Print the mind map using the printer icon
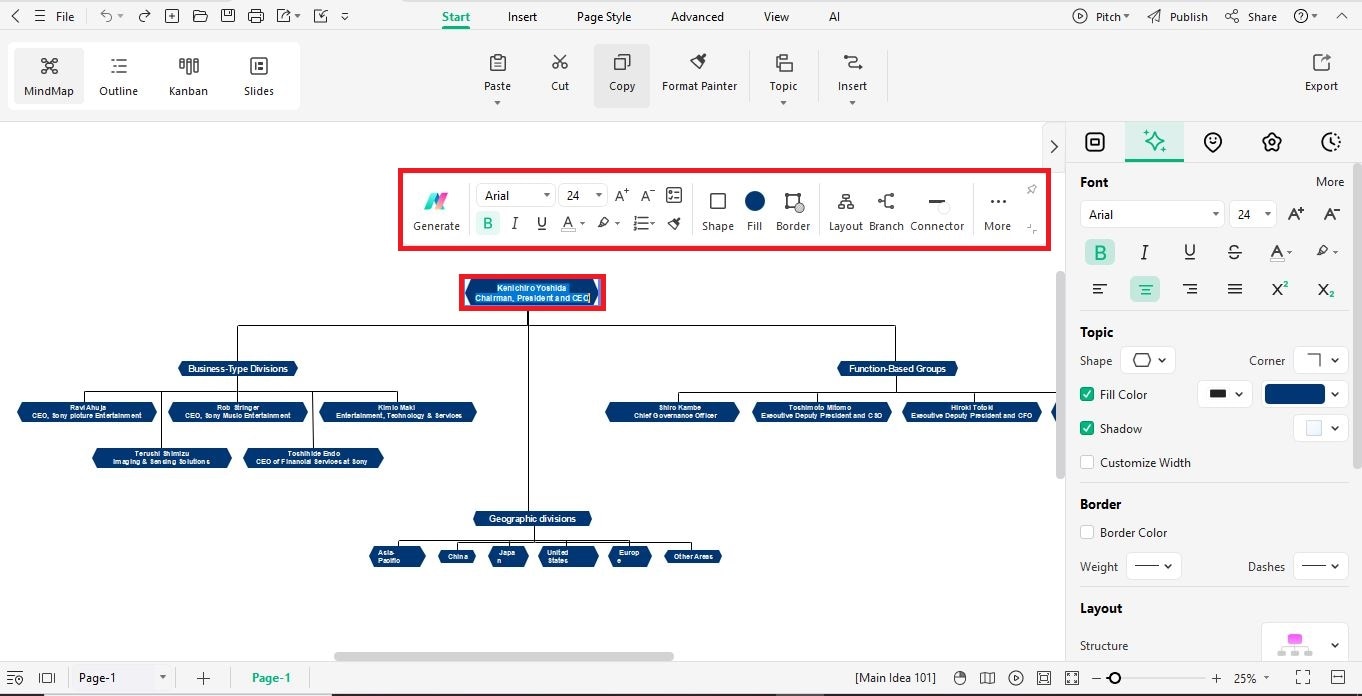Image resolution: width=1362 pixels, height=696 pixels. pos(256,16)
